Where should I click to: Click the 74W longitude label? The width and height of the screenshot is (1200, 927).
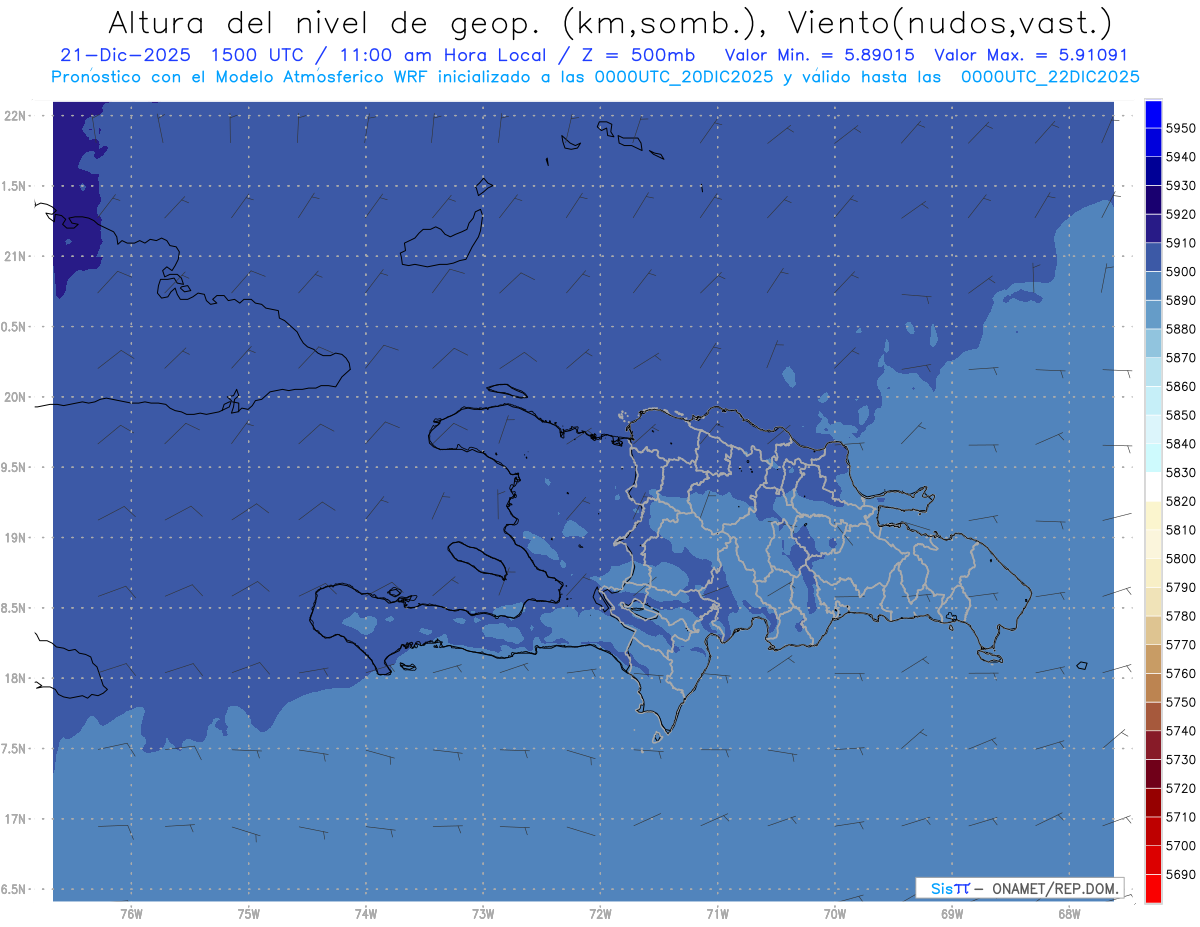point(366,913)
